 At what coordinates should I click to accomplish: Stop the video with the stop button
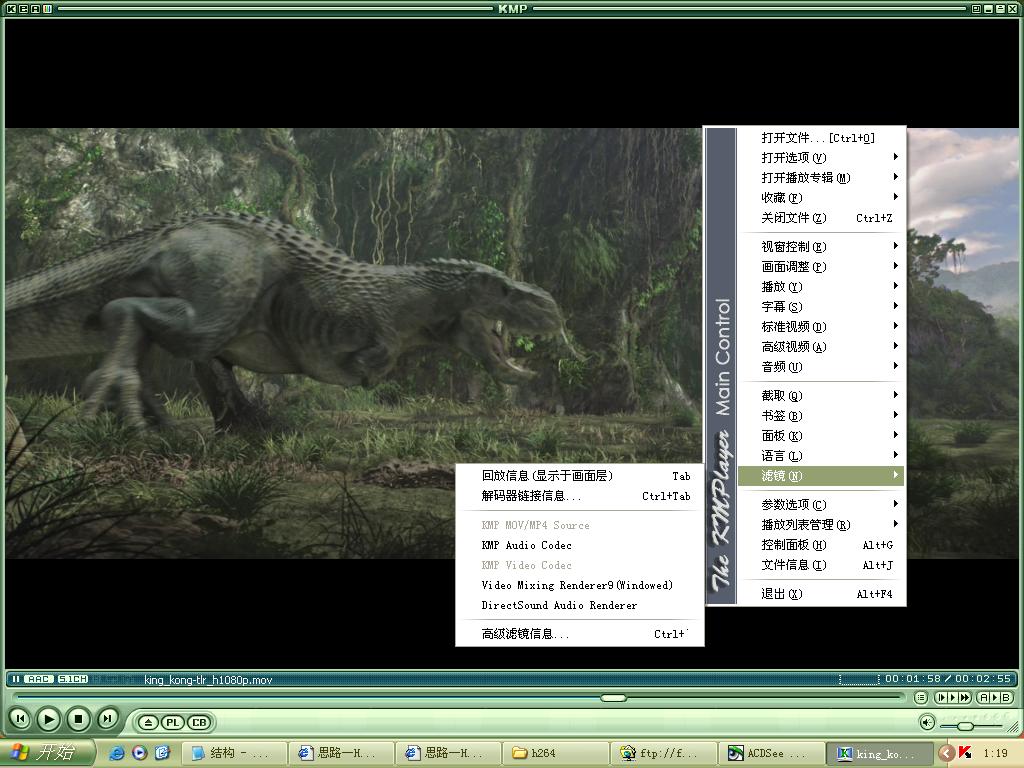tap(78, 719)
